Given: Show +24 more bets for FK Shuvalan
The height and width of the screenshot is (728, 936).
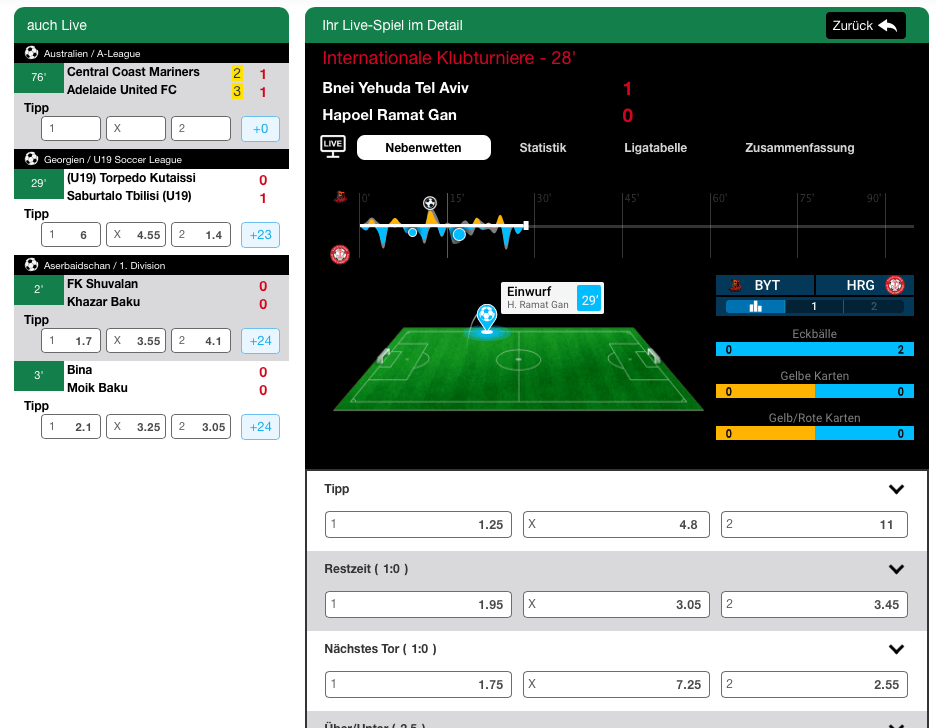Looking at the screenshot, I should (x=260, y=341).
